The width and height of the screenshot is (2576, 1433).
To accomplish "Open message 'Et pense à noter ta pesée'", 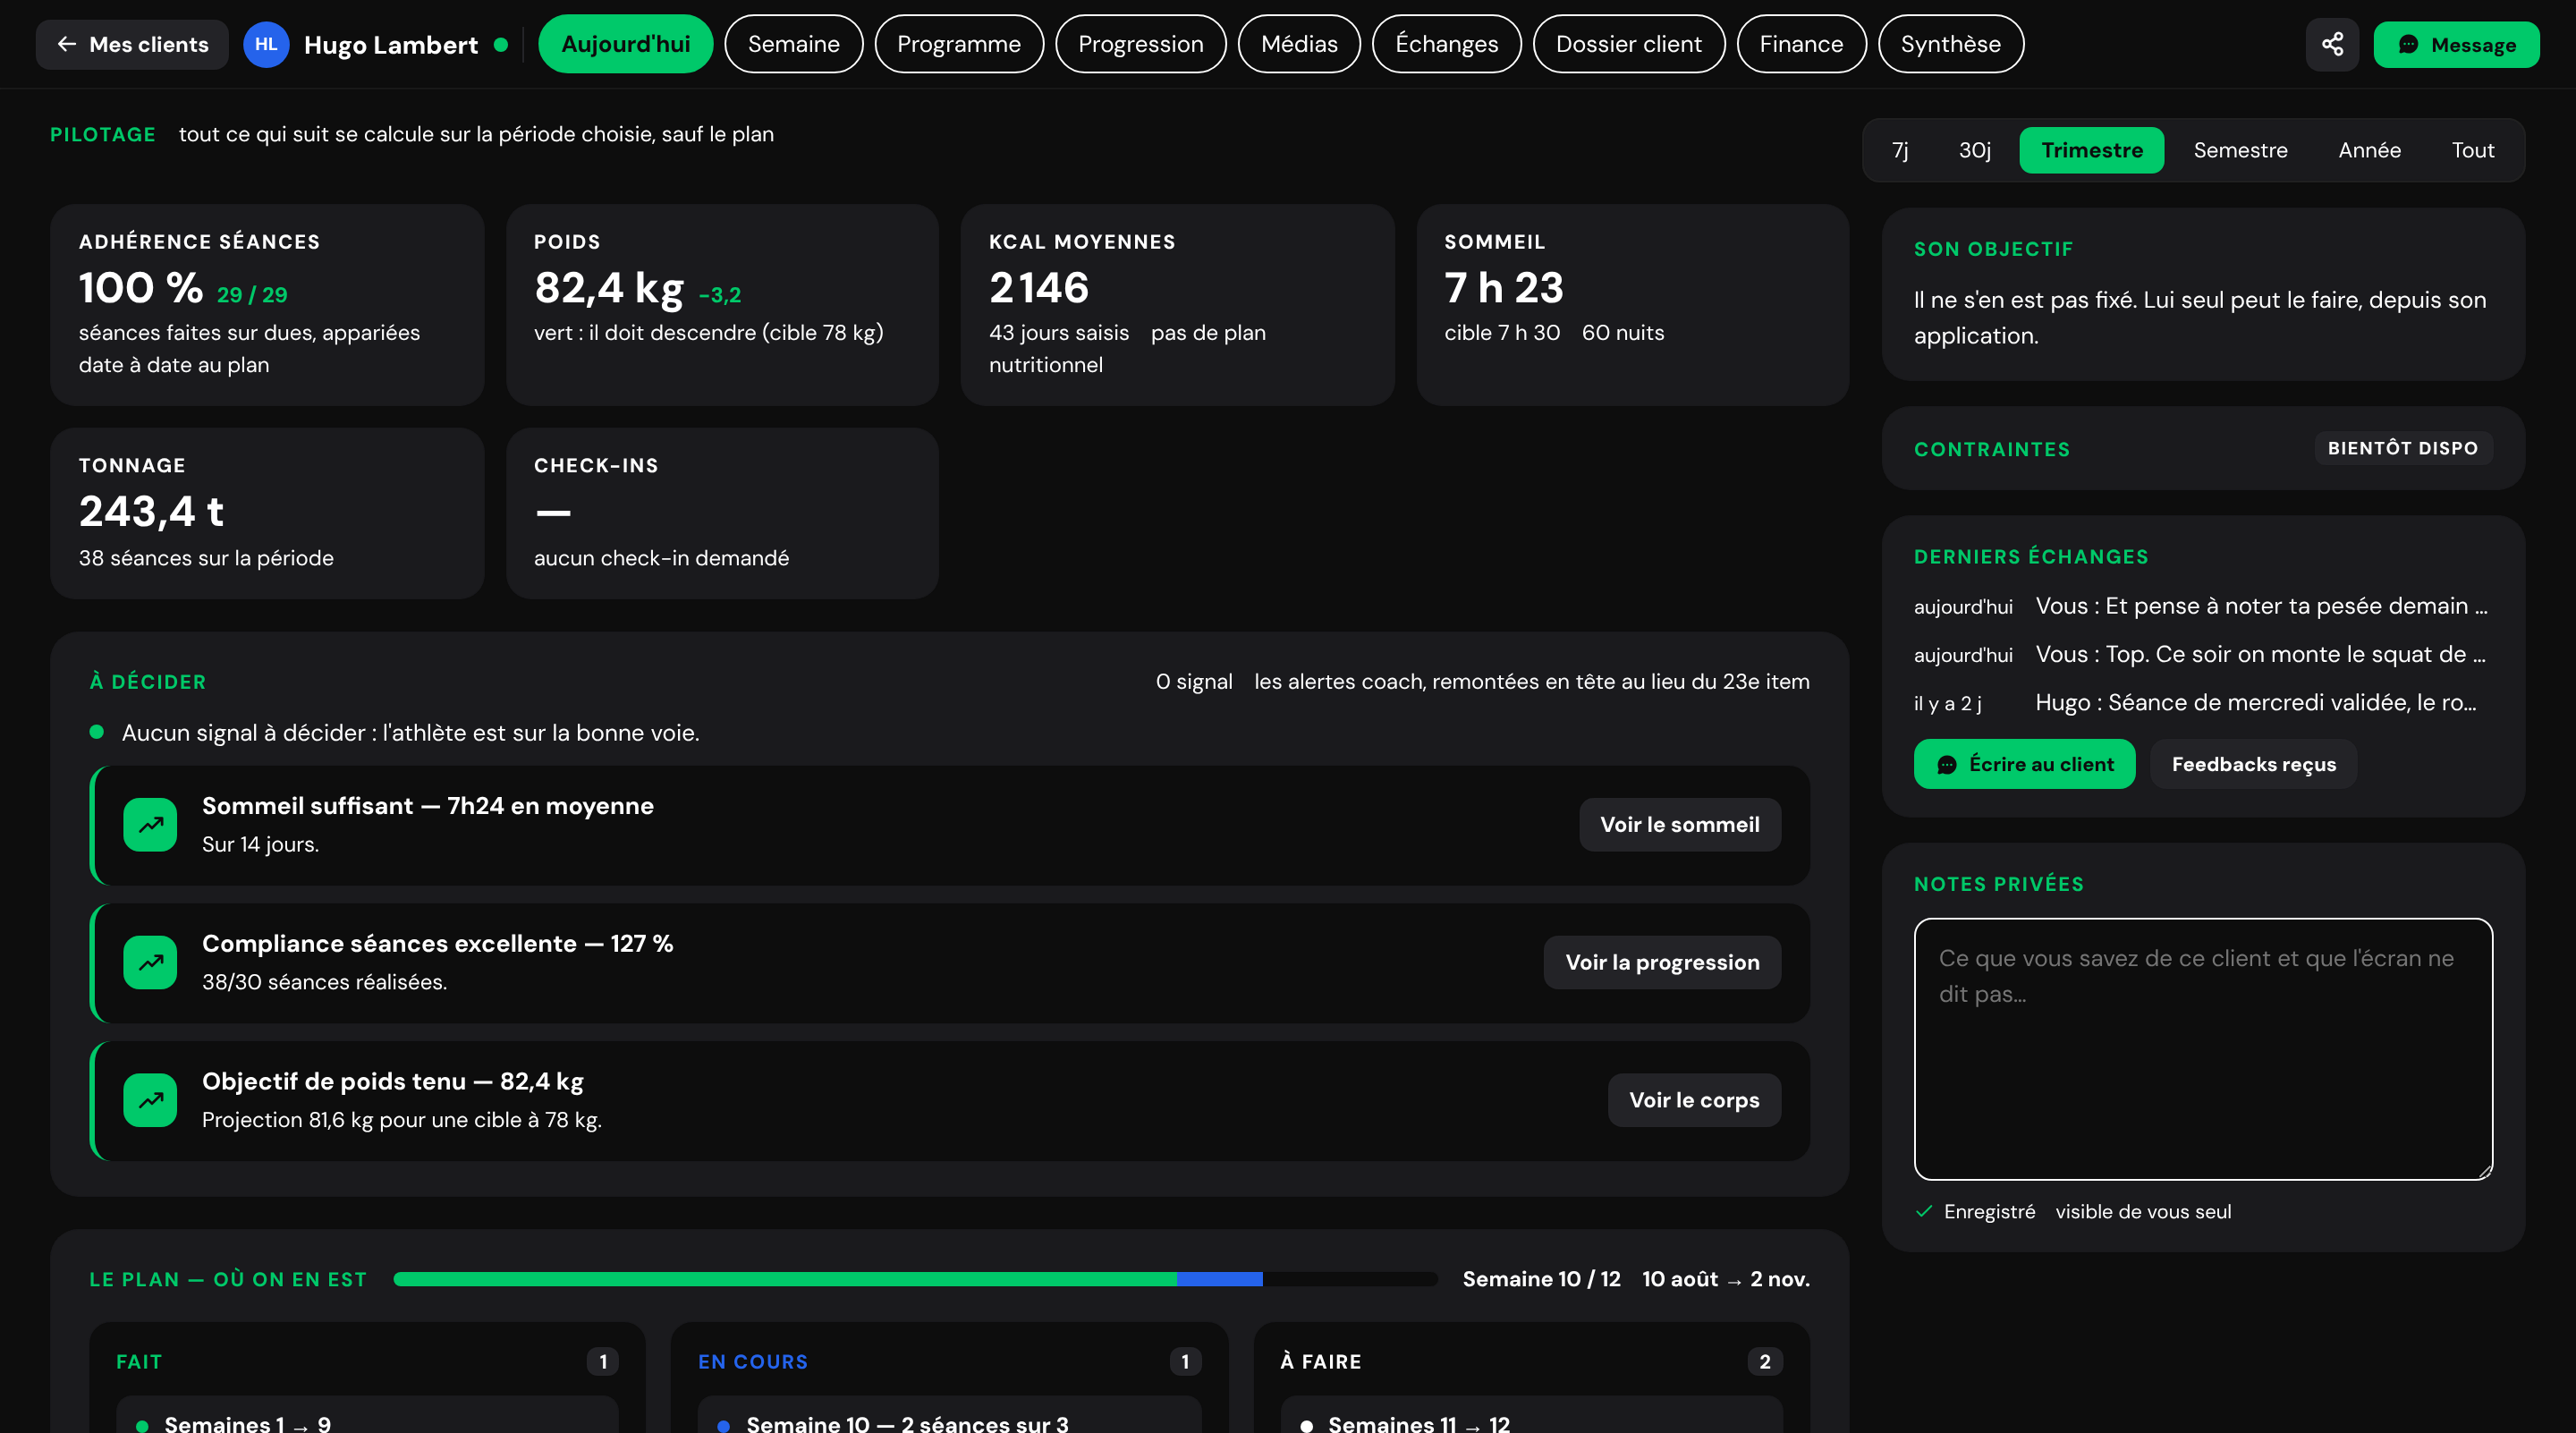I will point(2203,606).
